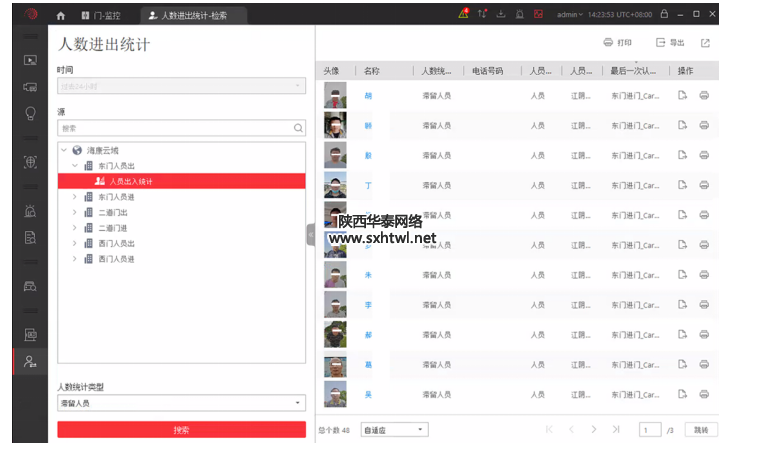Click the 导出 export button

pyautogui.click(x=670, y=43)
